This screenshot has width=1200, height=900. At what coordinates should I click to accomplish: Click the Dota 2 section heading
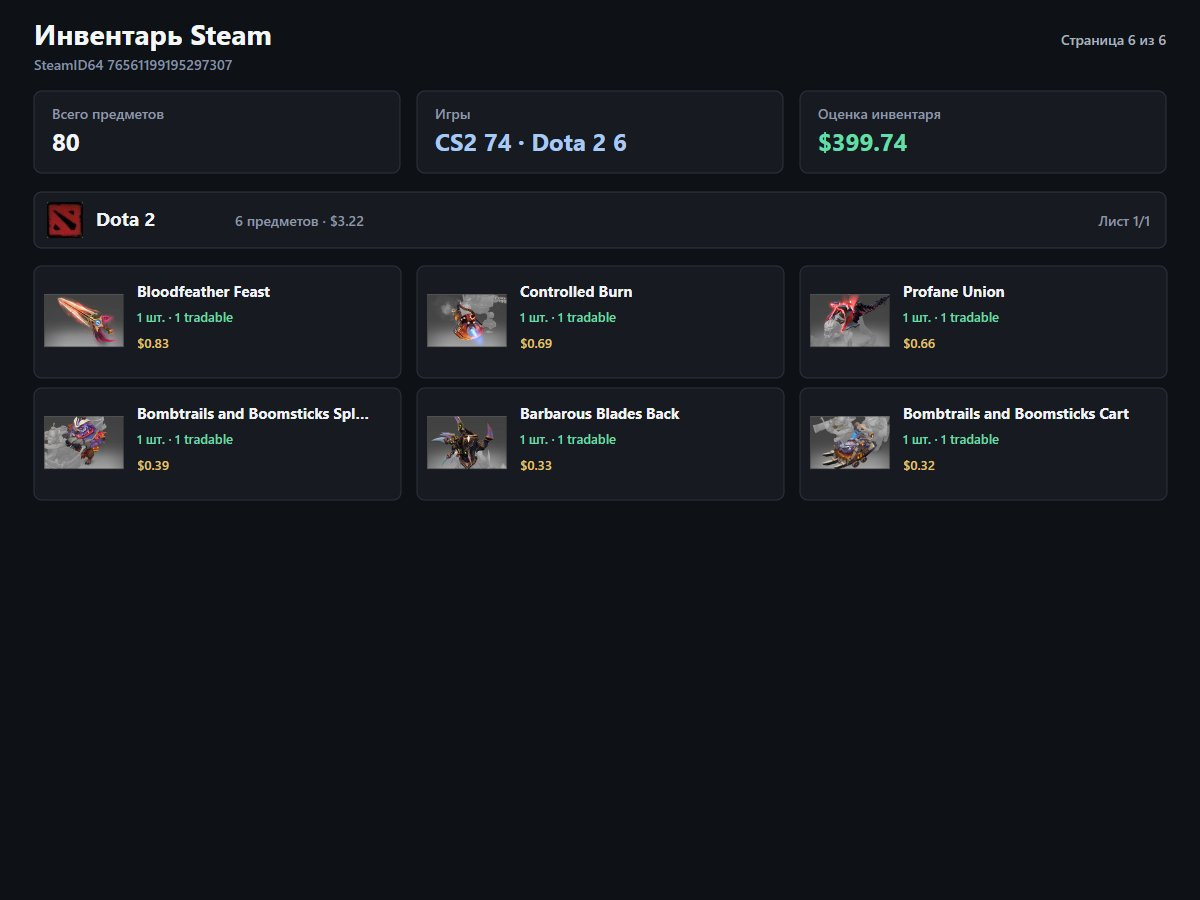(x=125, y=220)
